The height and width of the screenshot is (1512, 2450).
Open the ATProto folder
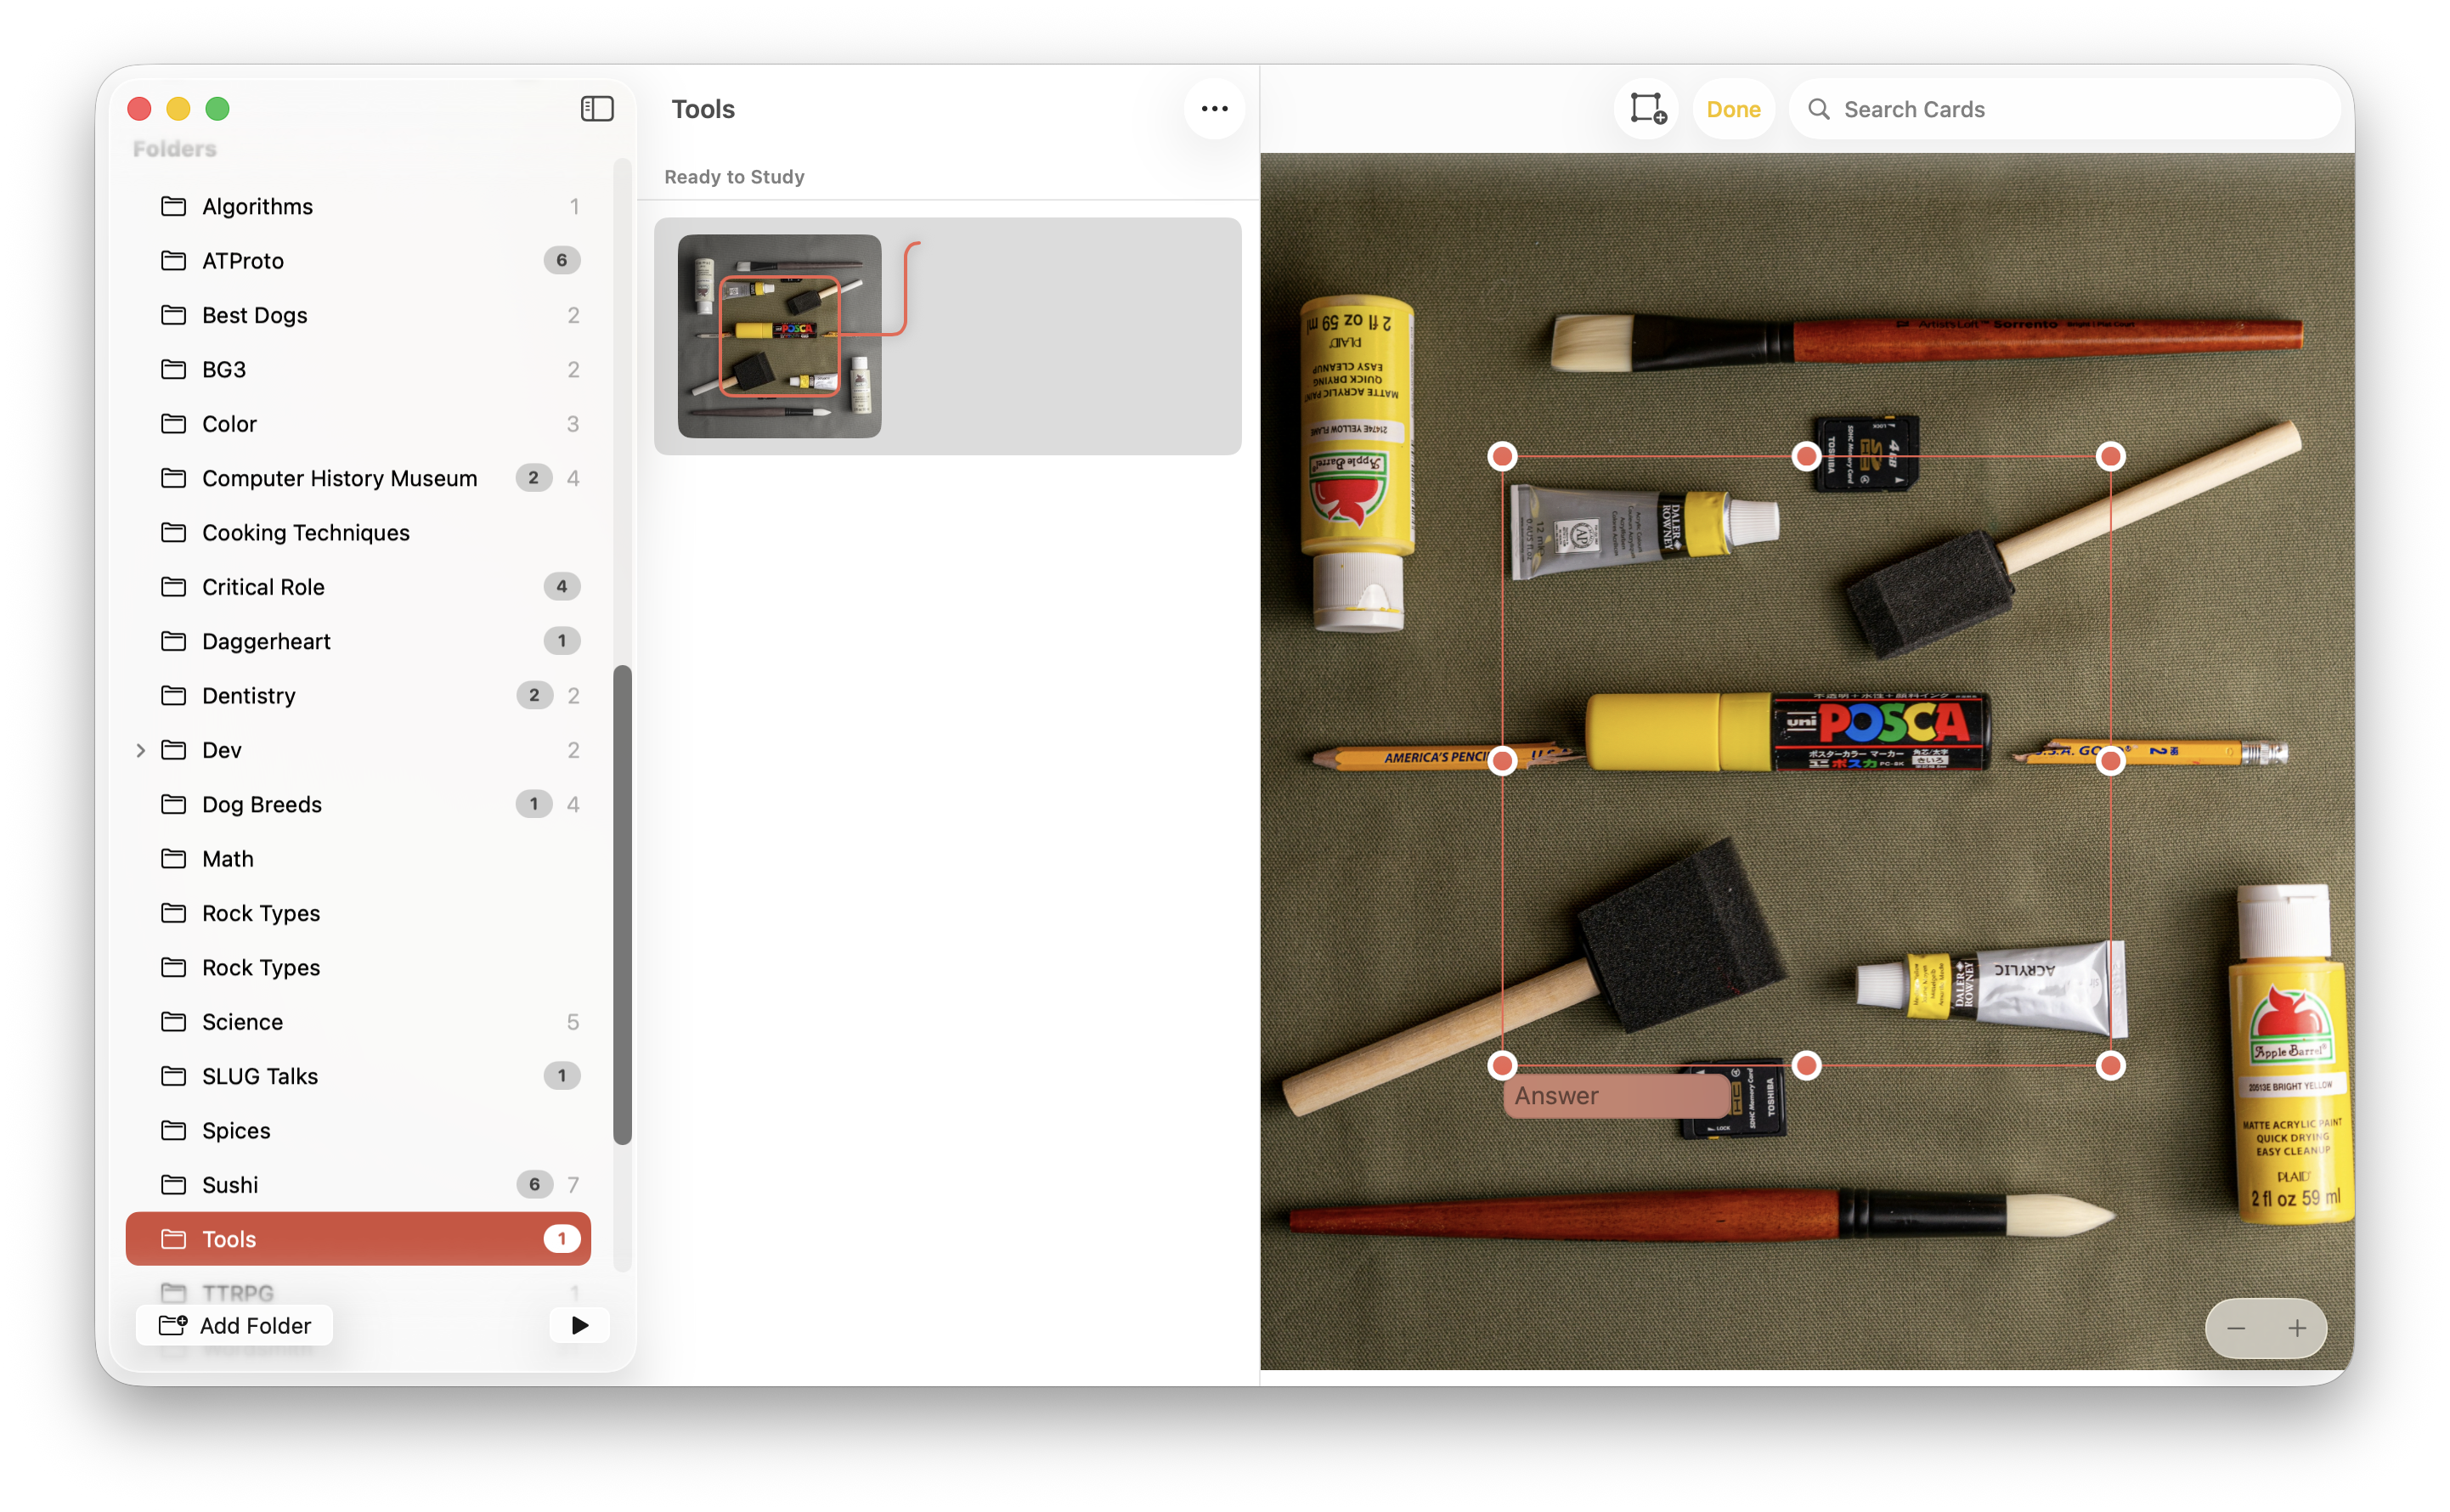(358, 260)
